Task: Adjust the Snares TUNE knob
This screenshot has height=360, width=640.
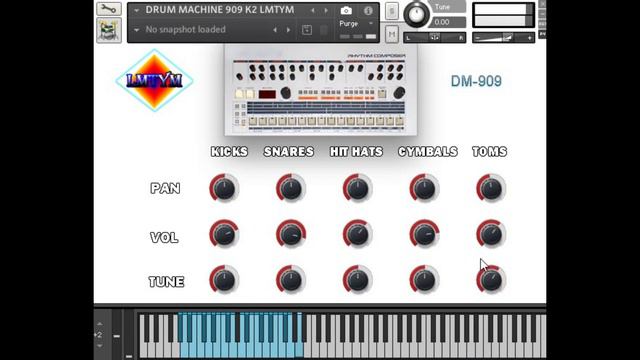Action: point(291,280)
